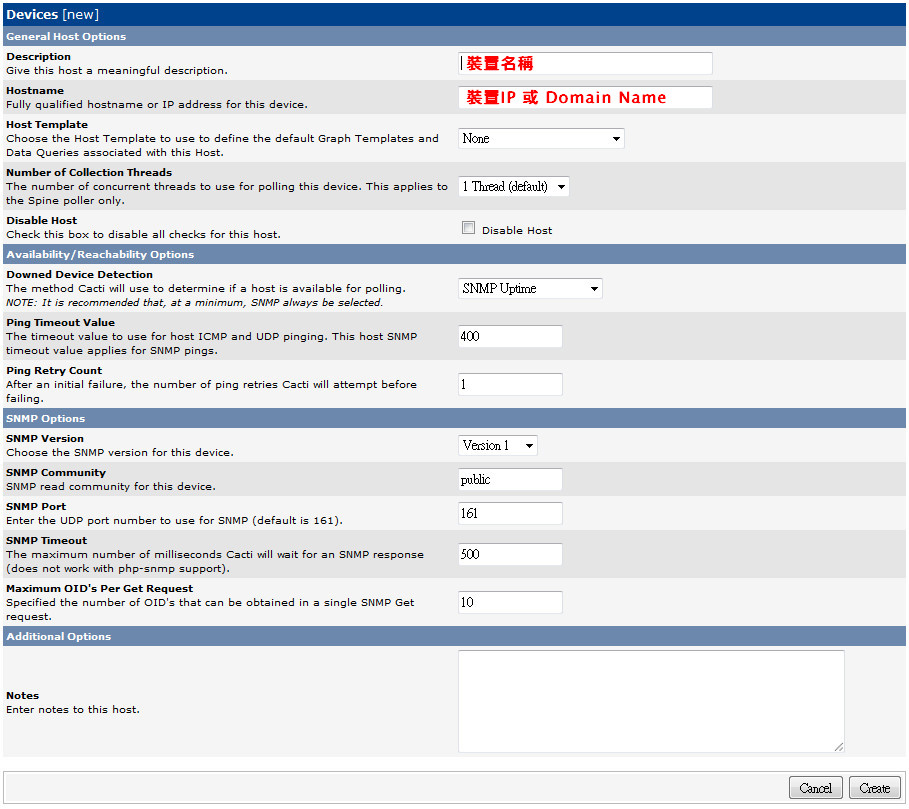Open the Number of Collection Threads dropdown
The image size is (909, 809).
click(514, 187)
